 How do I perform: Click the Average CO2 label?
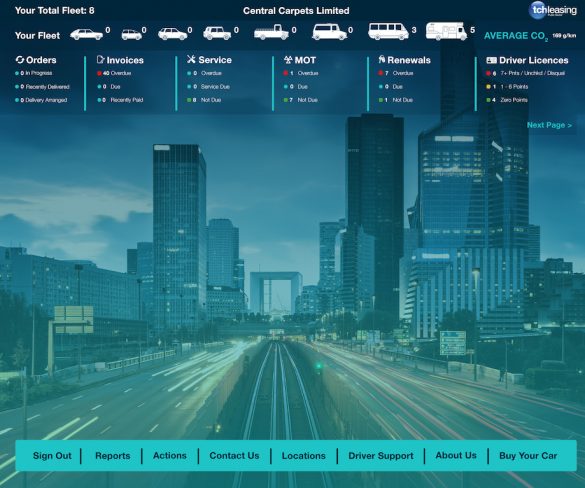point(516,36)
